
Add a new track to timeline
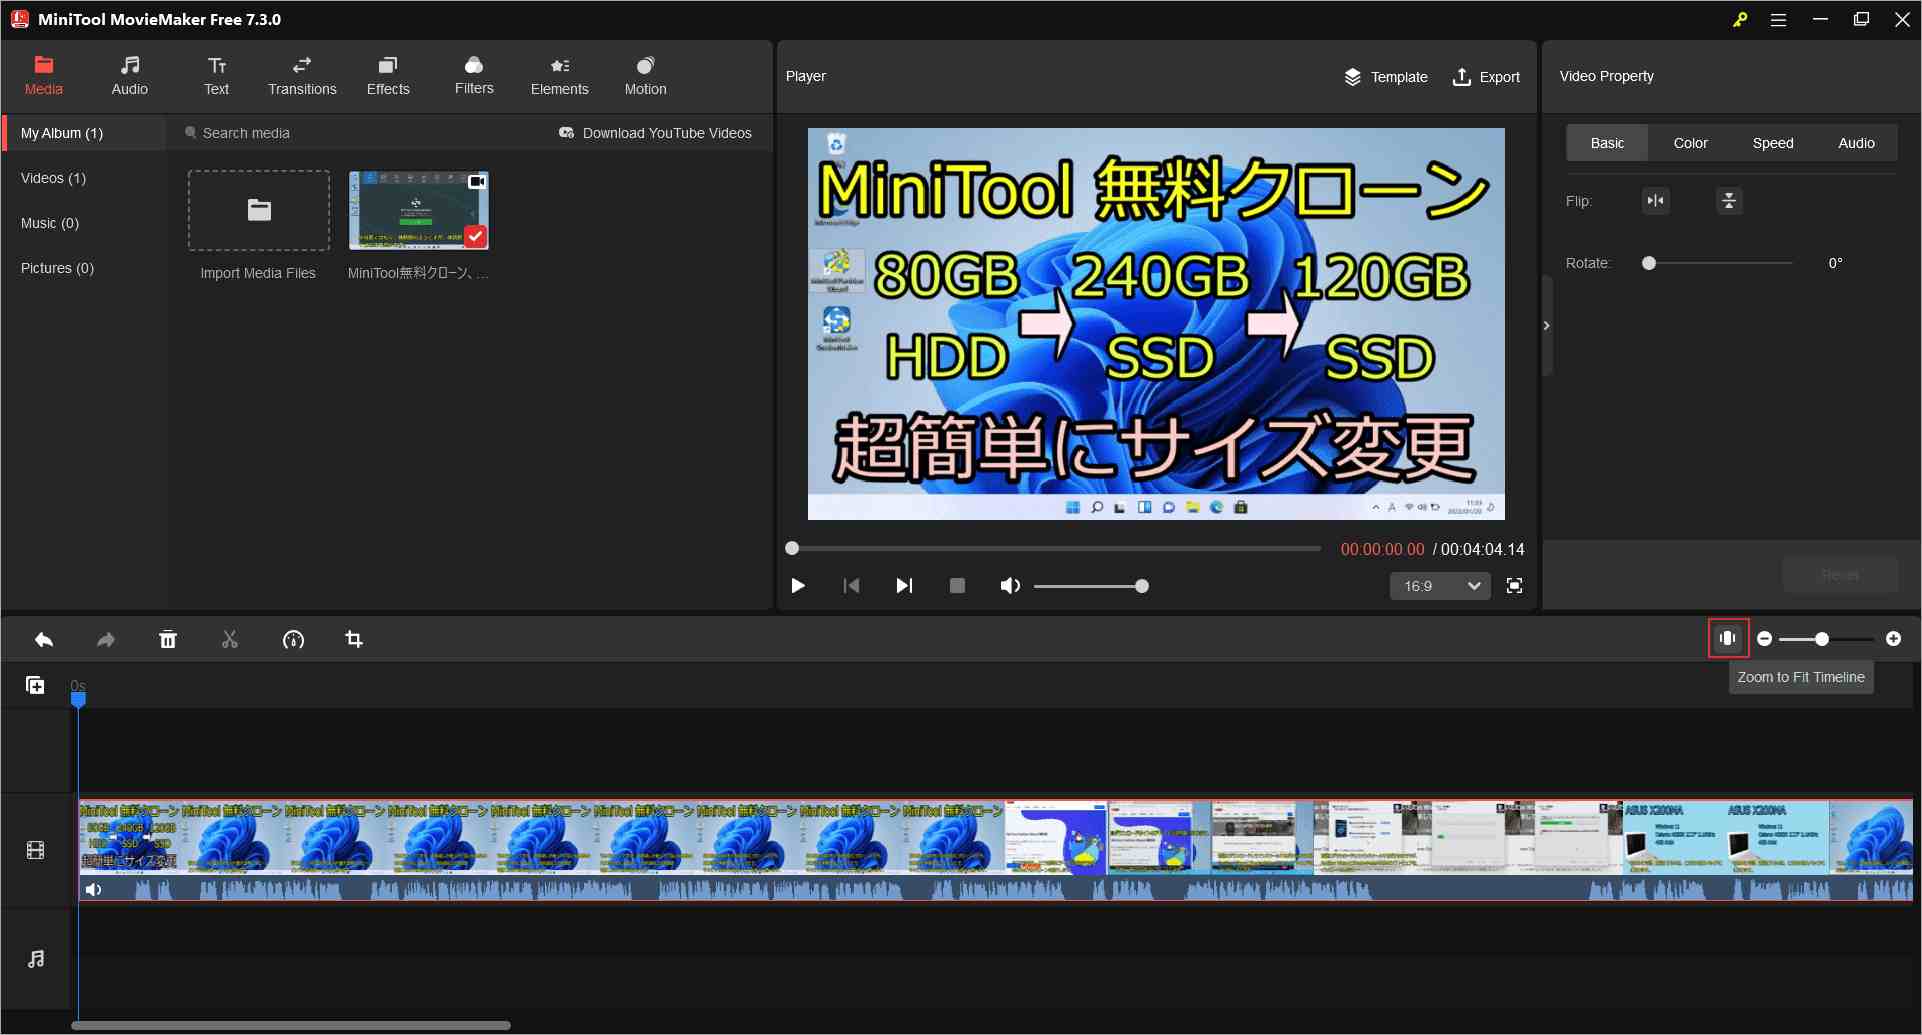35,685
